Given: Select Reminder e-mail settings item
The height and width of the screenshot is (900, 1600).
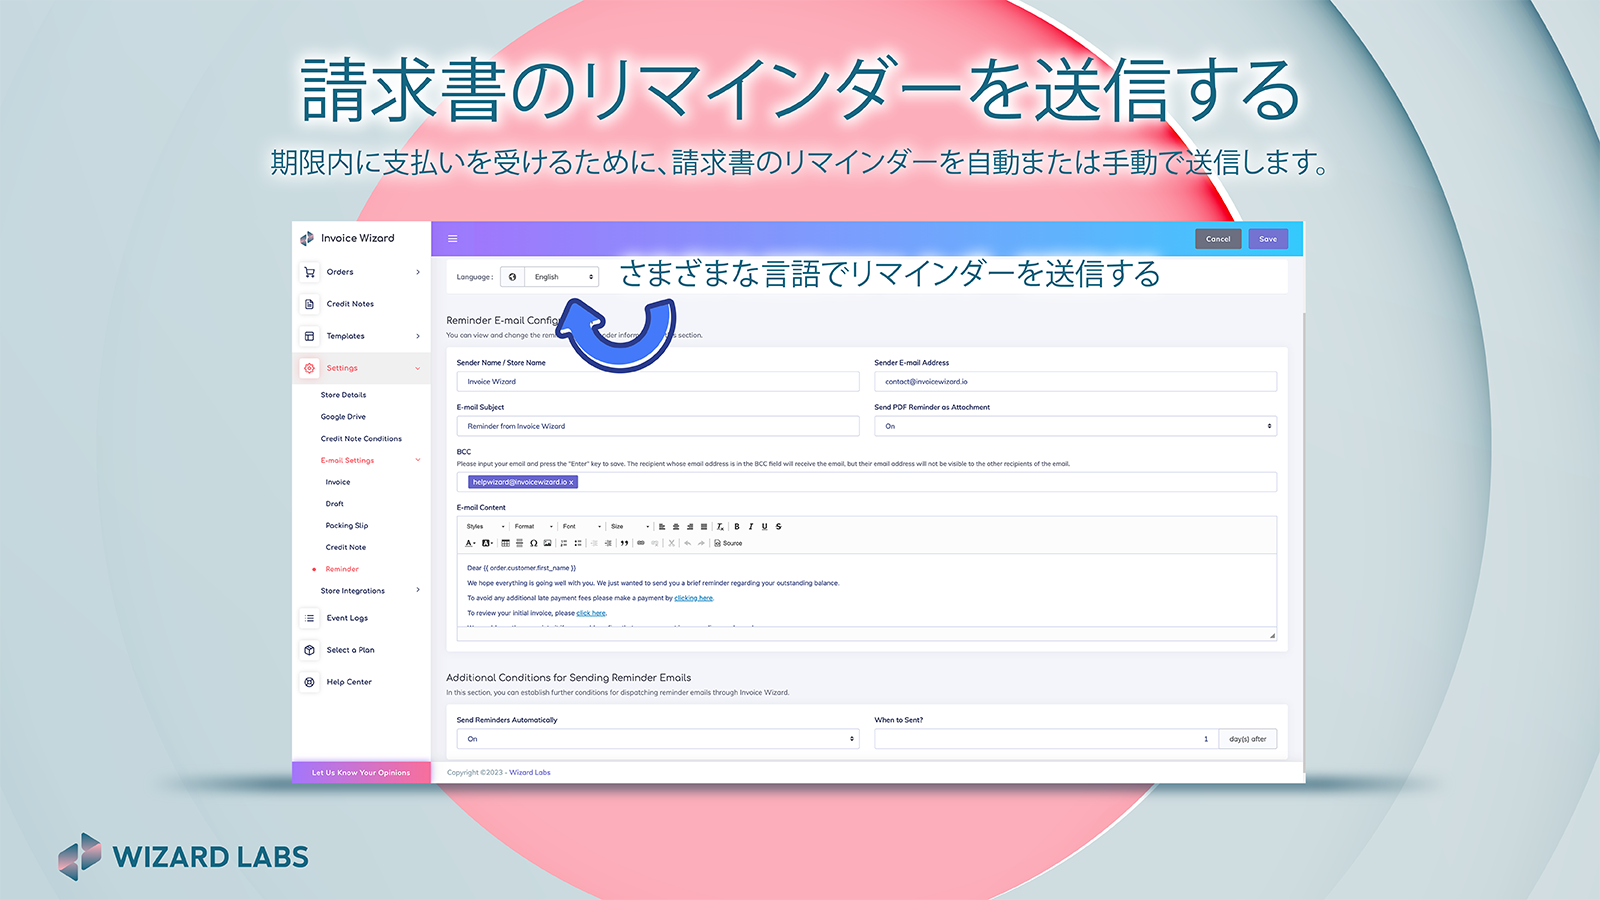Looking at the screenshot, I should click(342, 569).
